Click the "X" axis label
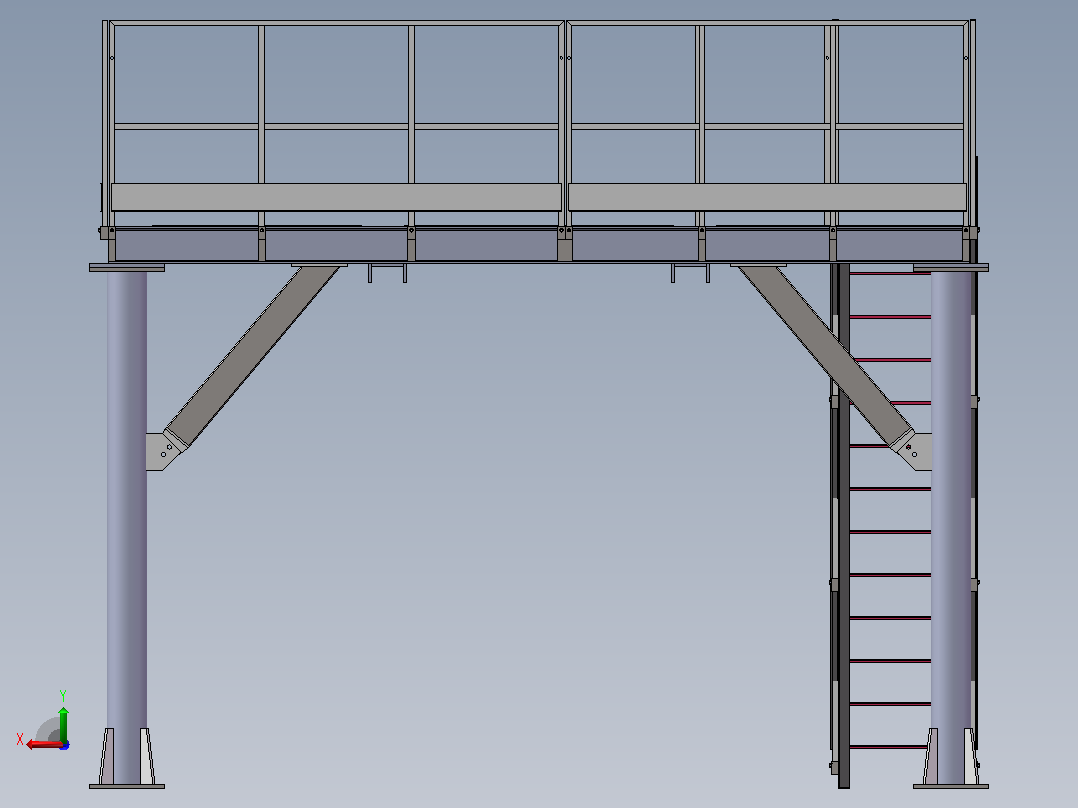Image resolution: width=1078 pixels, height=808 pixels. click(20, 739)
